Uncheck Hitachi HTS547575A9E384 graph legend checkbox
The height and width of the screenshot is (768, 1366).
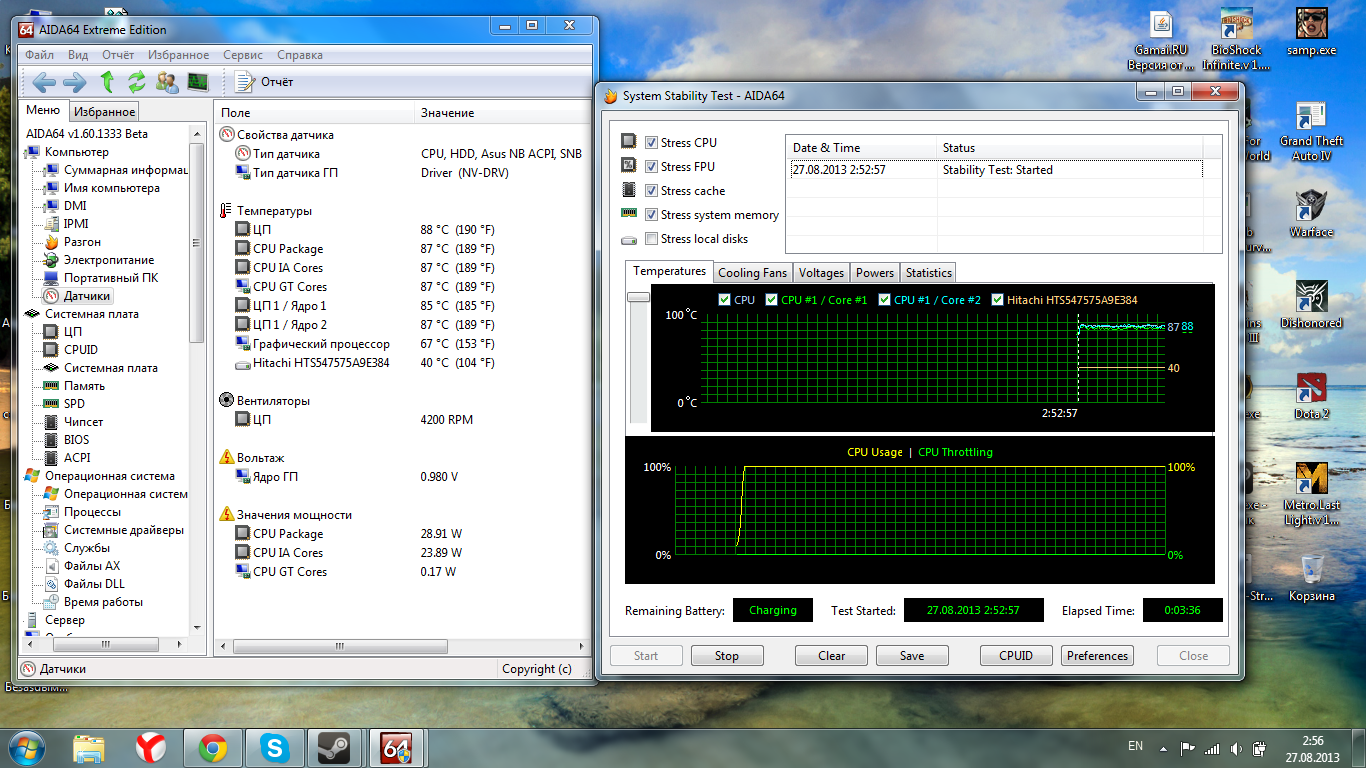(998, 300)
